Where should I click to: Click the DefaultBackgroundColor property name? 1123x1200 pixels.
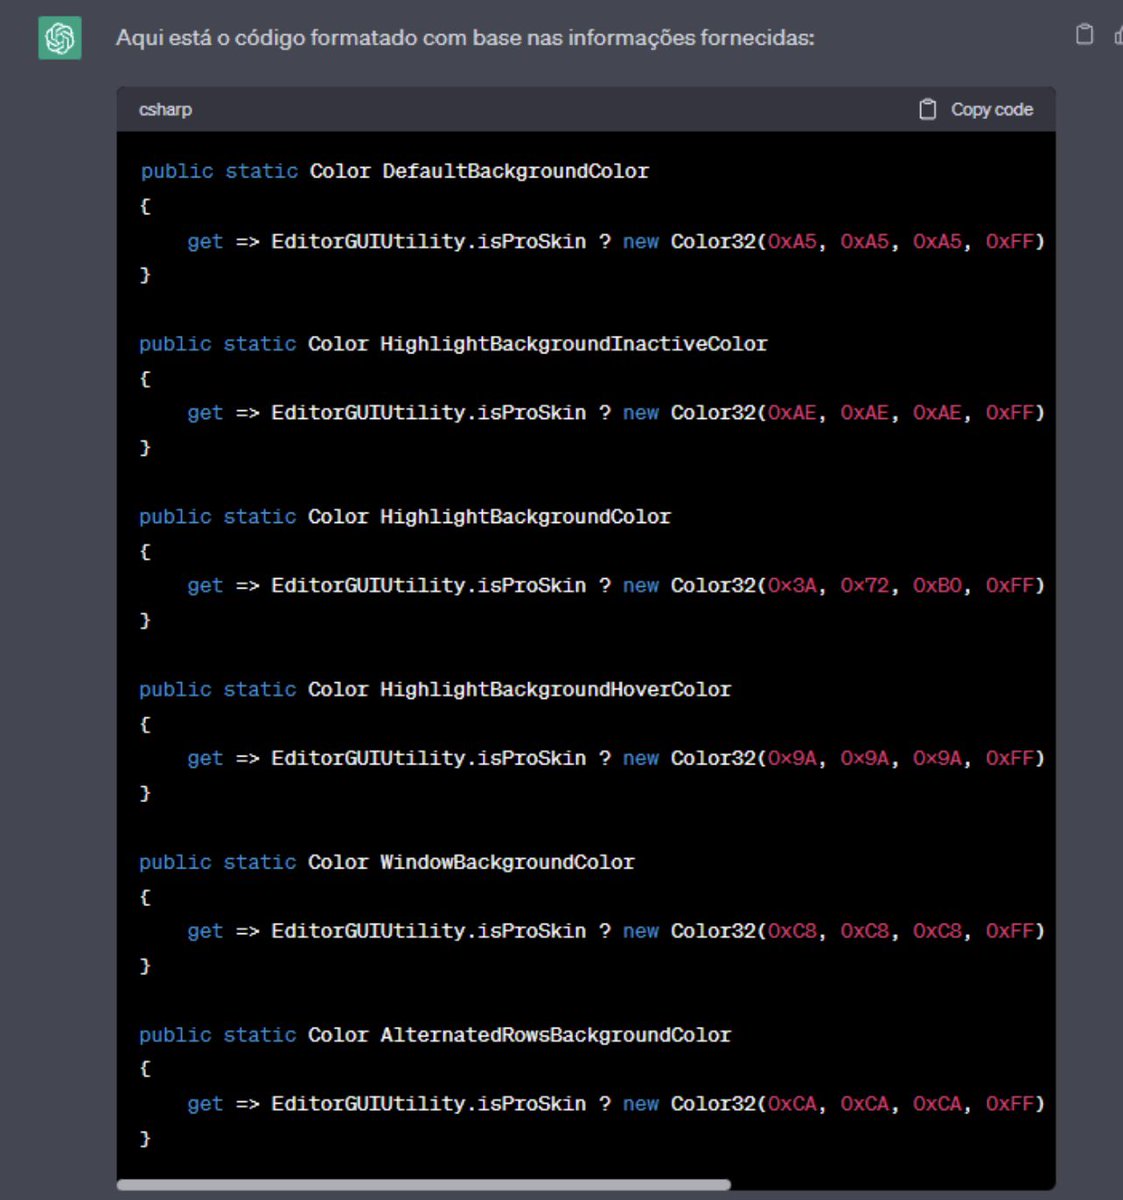coord(516,171)
